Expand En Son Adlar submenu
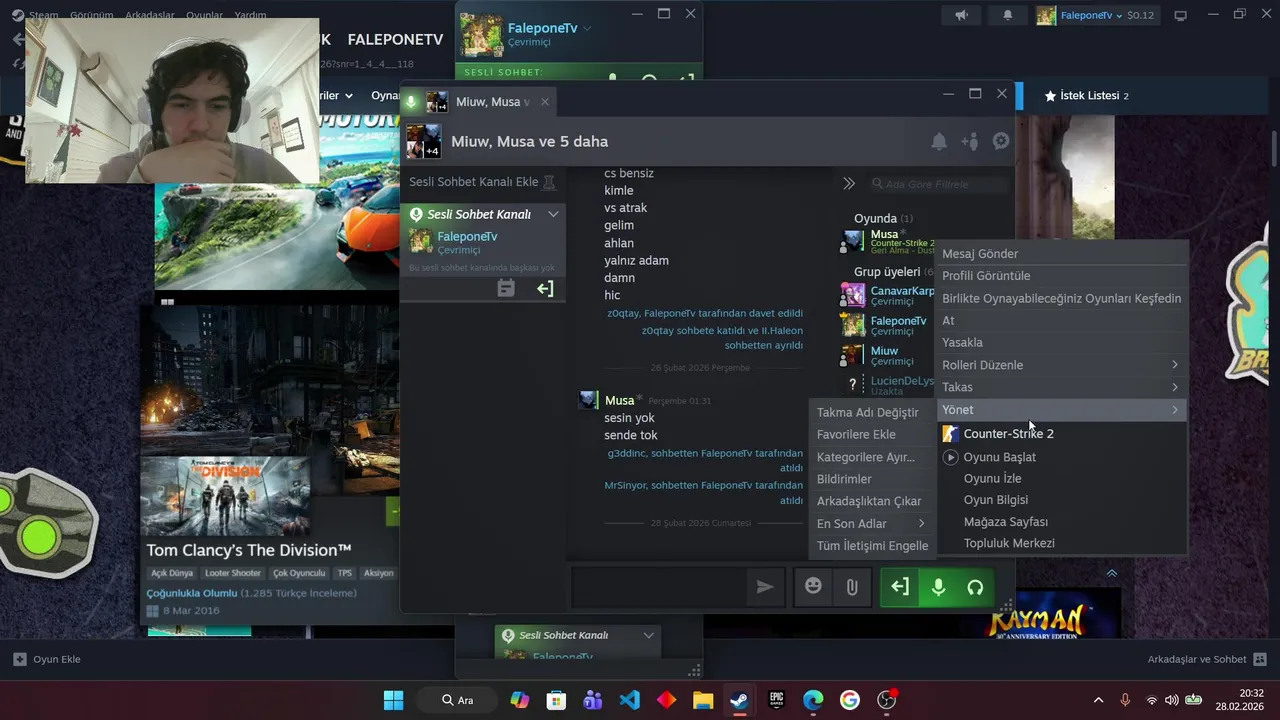 871,523
